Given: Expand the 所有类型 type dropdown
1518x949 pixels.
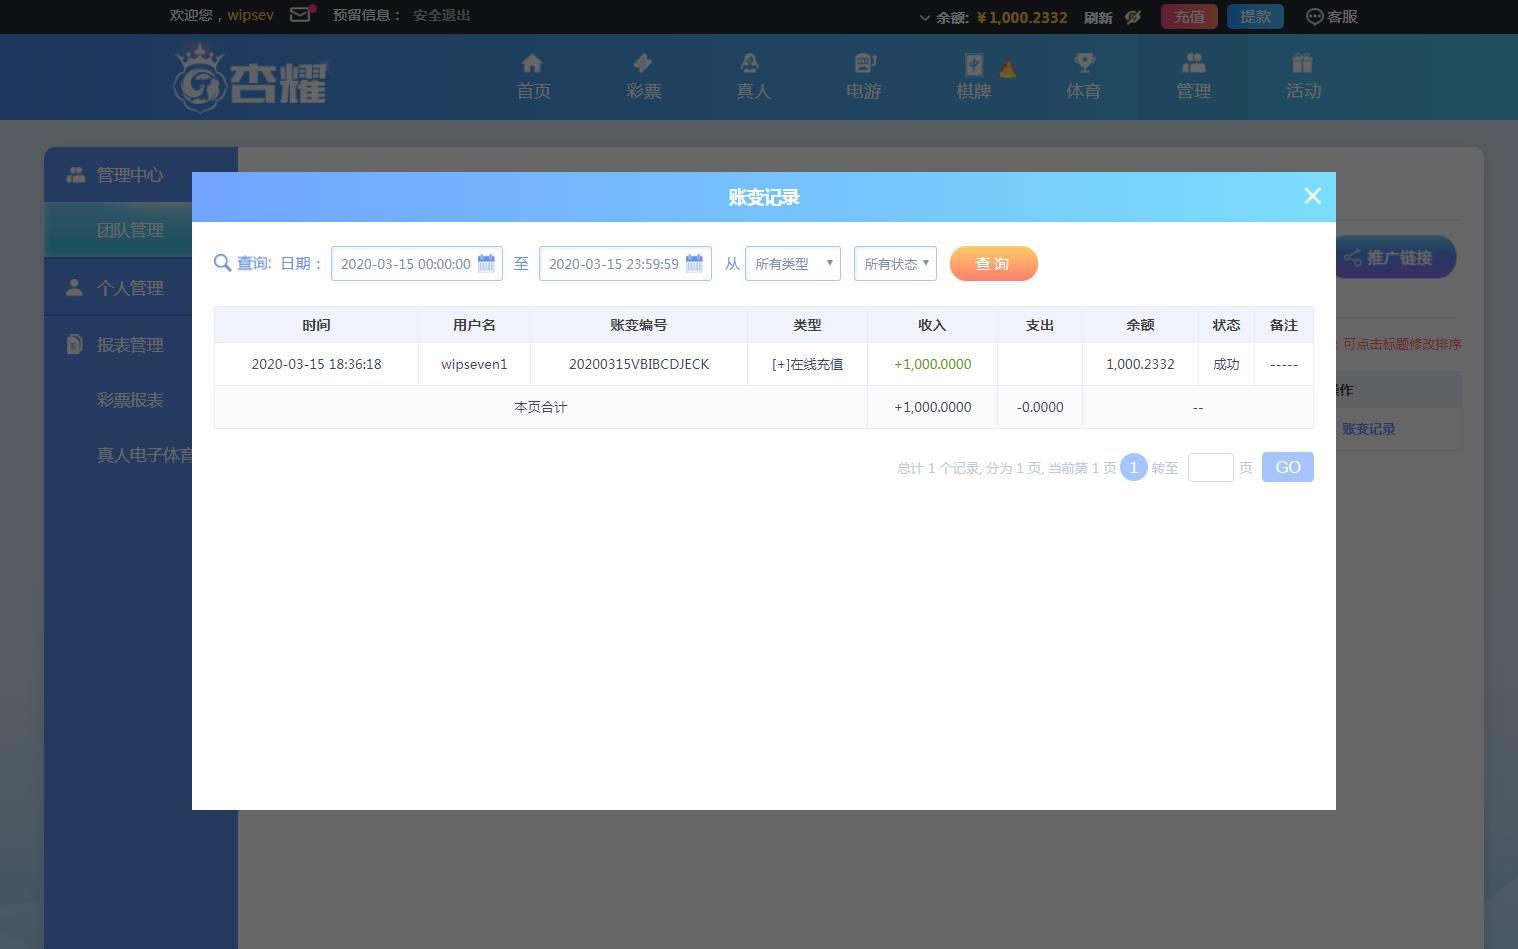Looking at the screenshot, I should point(793,264).
